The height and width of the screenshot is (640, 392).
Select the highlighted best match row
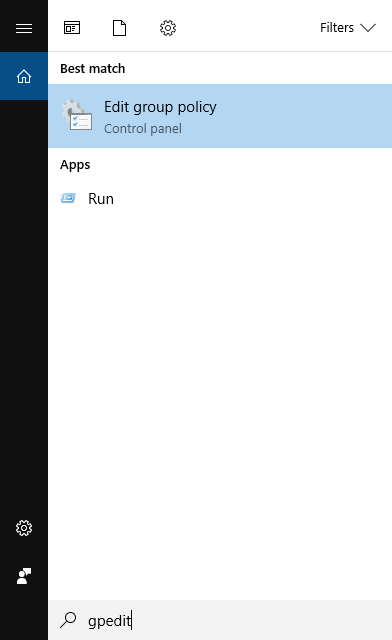(220, 116)
